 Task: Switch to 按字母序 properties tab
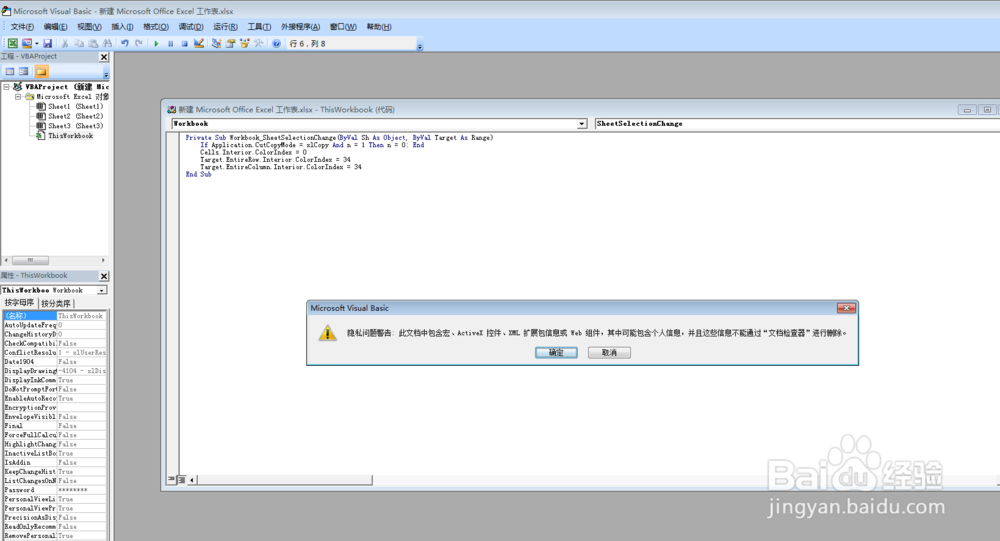click(19, 303)
